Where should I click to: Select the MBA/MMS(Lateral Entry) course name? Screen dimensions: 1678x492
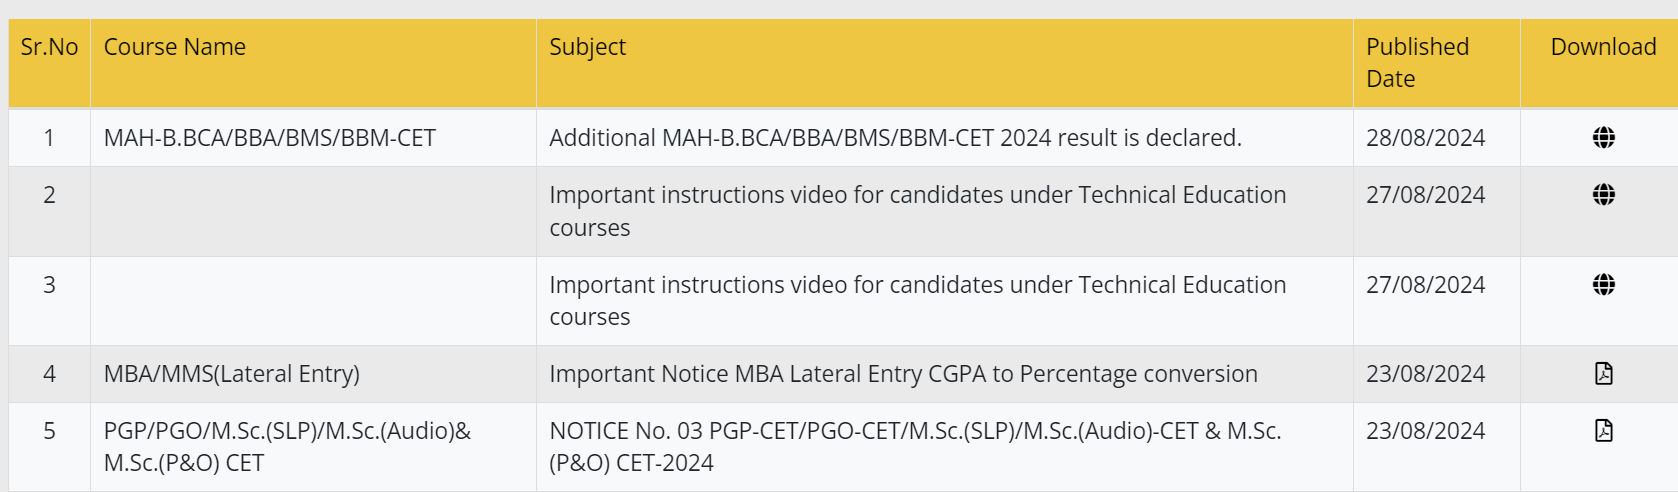point(231,374)
